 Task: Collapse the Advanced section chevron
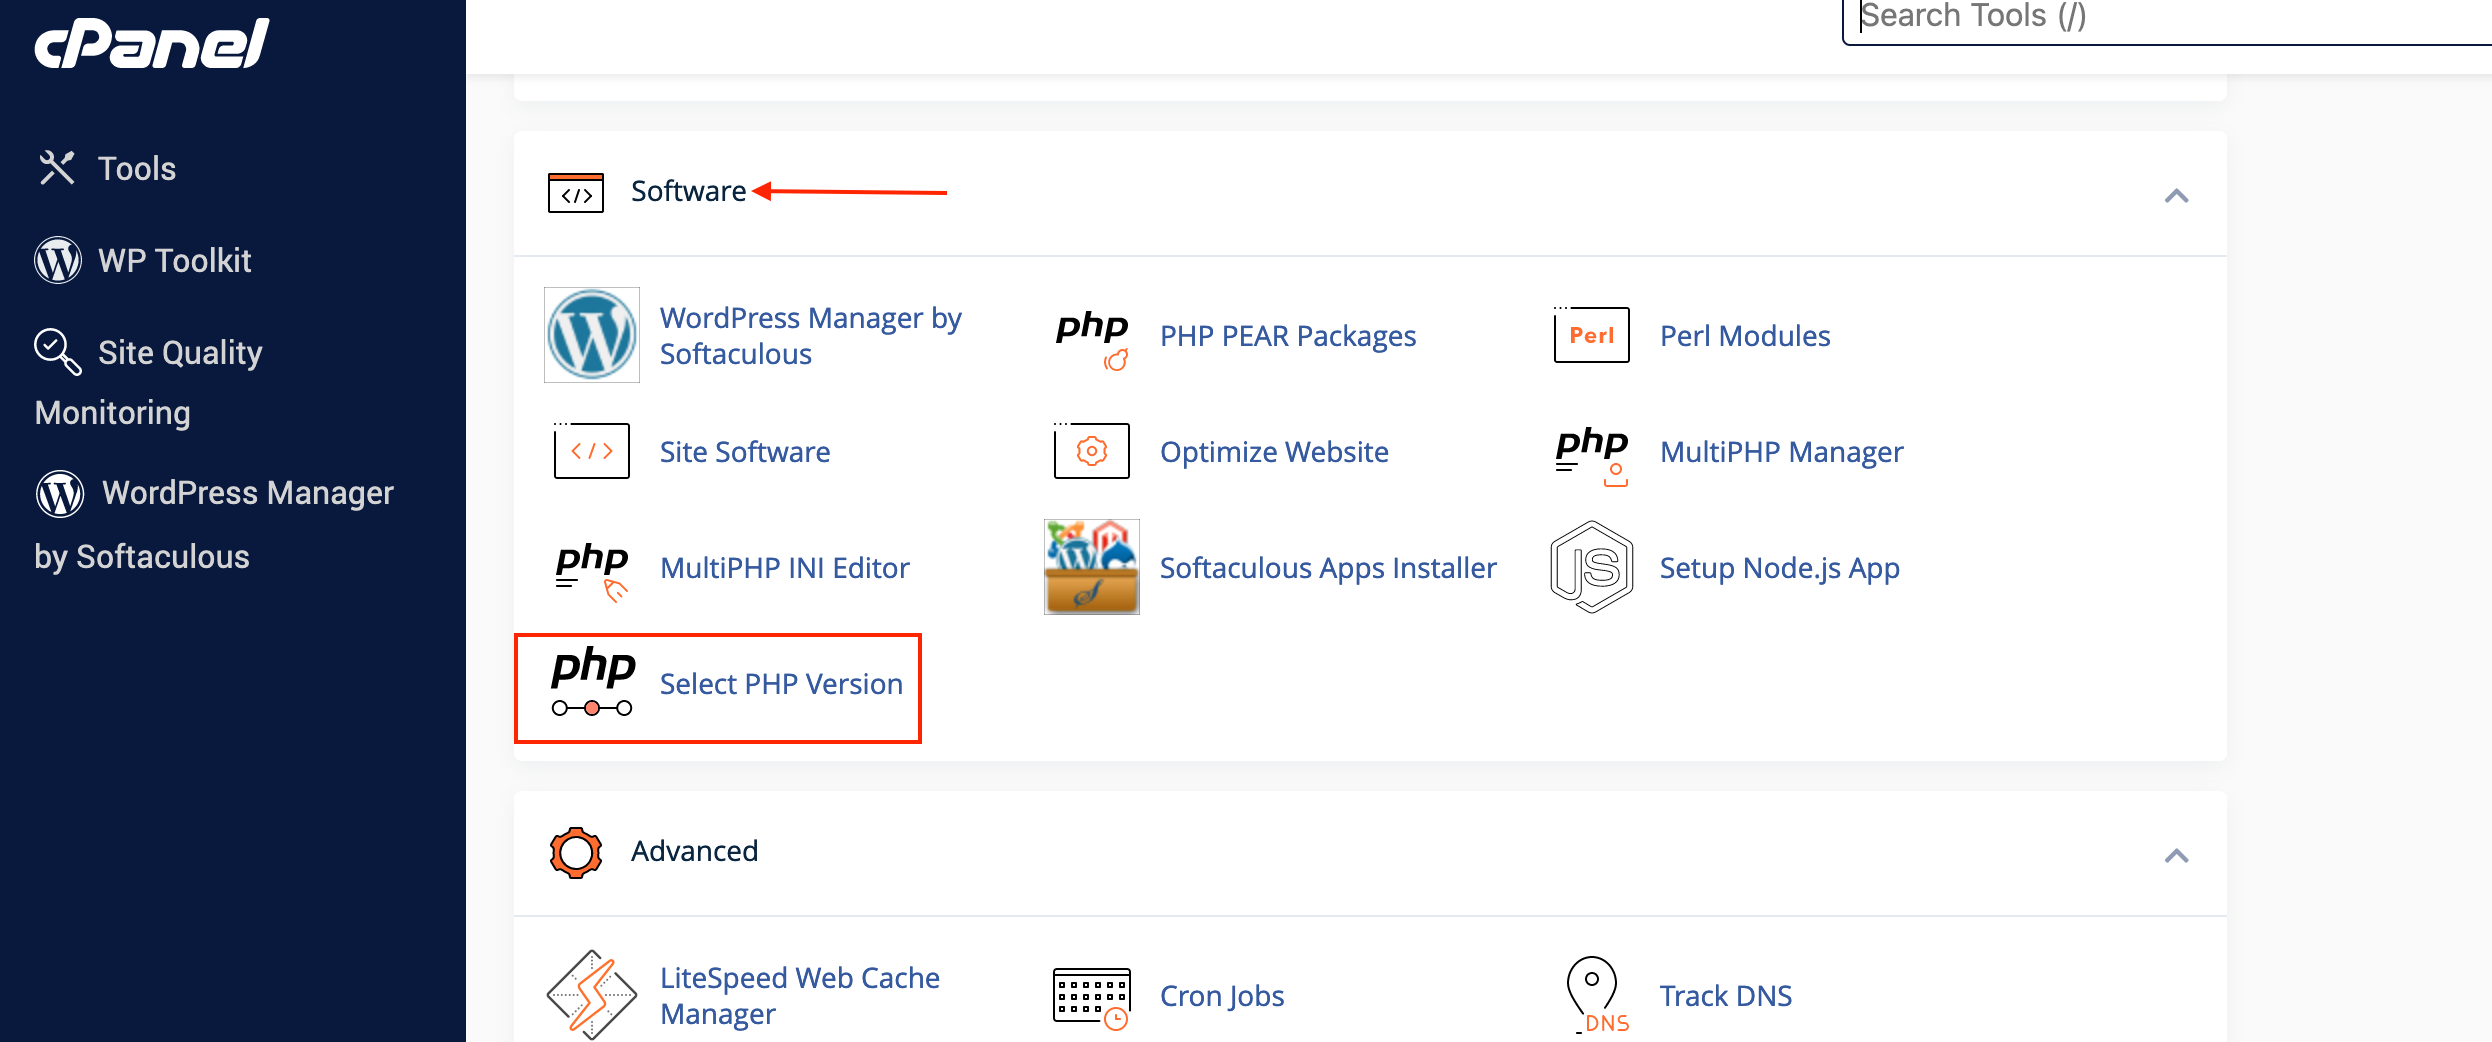(2176, 855)
